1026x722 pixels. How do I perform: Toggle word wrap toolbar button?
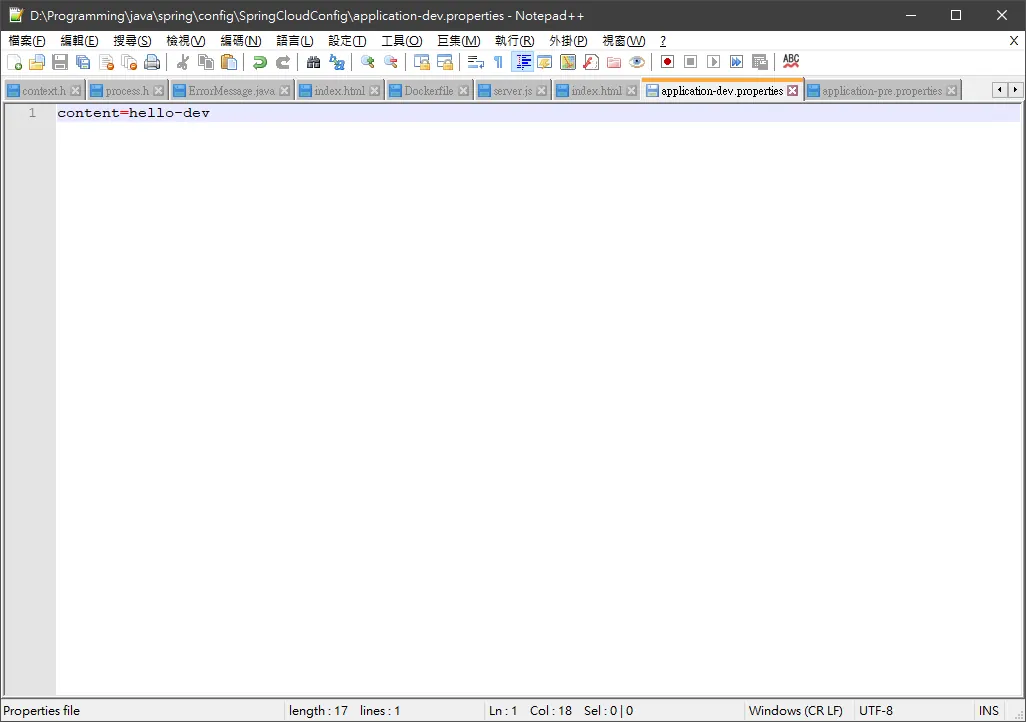point(476,62)
